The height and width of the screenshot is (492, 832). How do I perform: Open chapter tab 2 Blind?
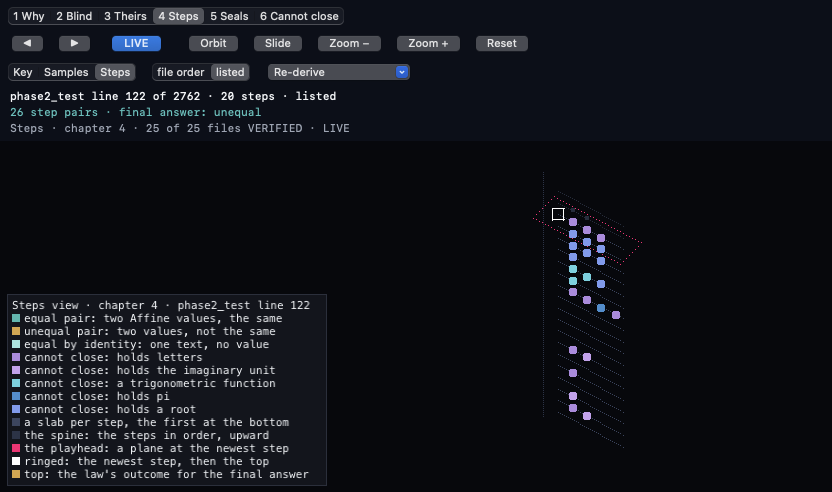(x=74, y=16)
